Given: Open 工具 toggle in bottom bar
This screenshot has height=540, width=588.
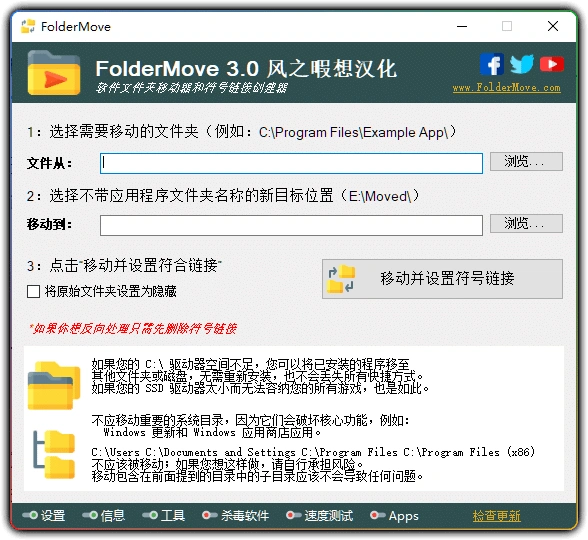Looking at the screenshot, I should 164,516.
